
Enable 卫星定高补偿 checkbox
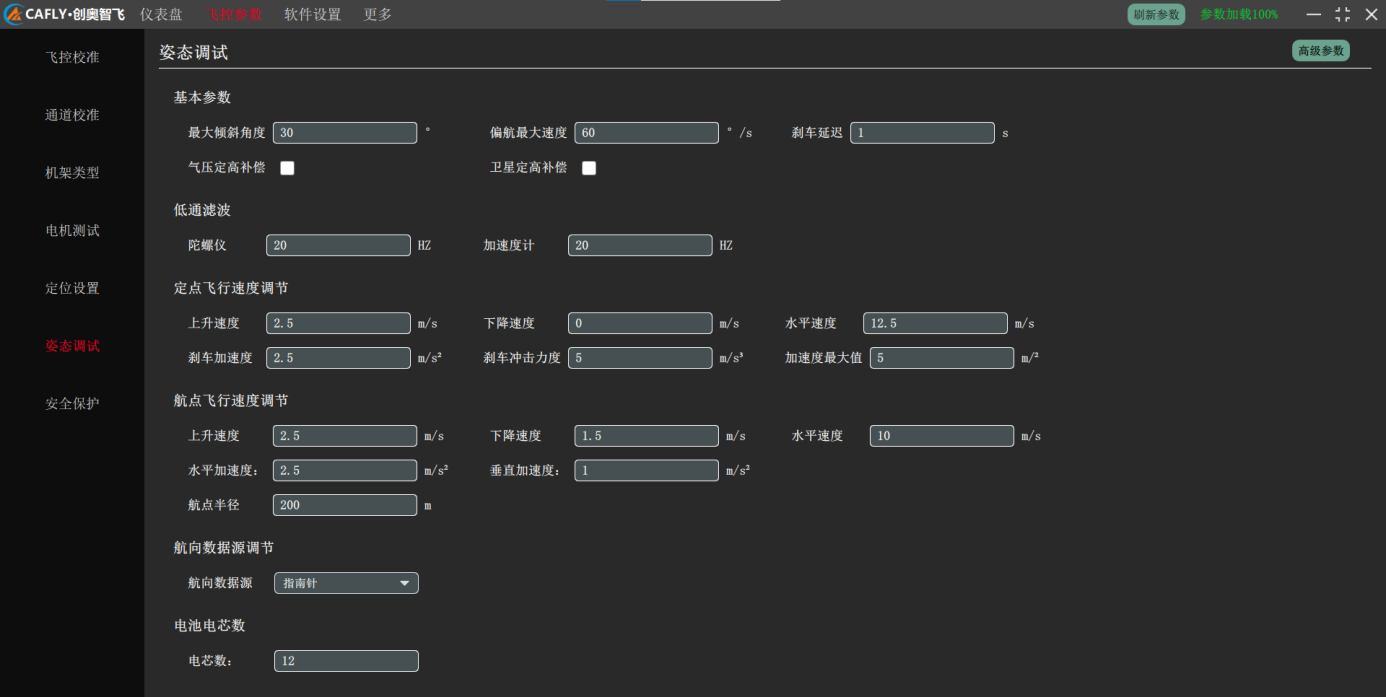coord(589,168)
